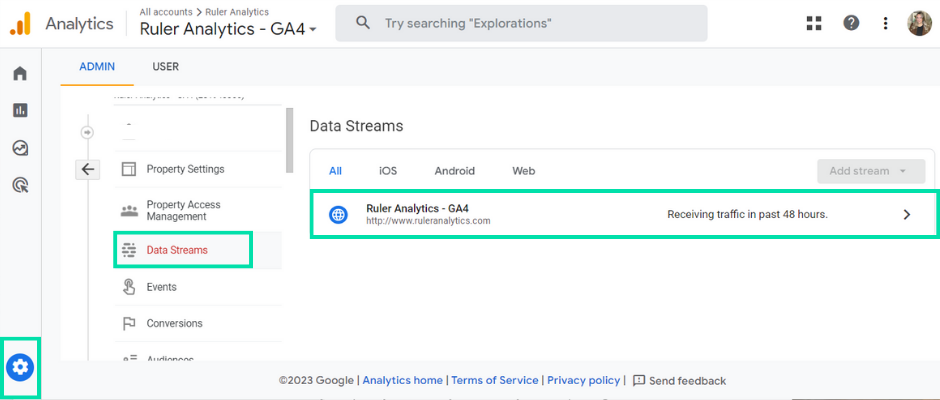The width and height of the screenshot is (940, 400).
Task: Open the Help question mark icon
Action: (851, 23)
